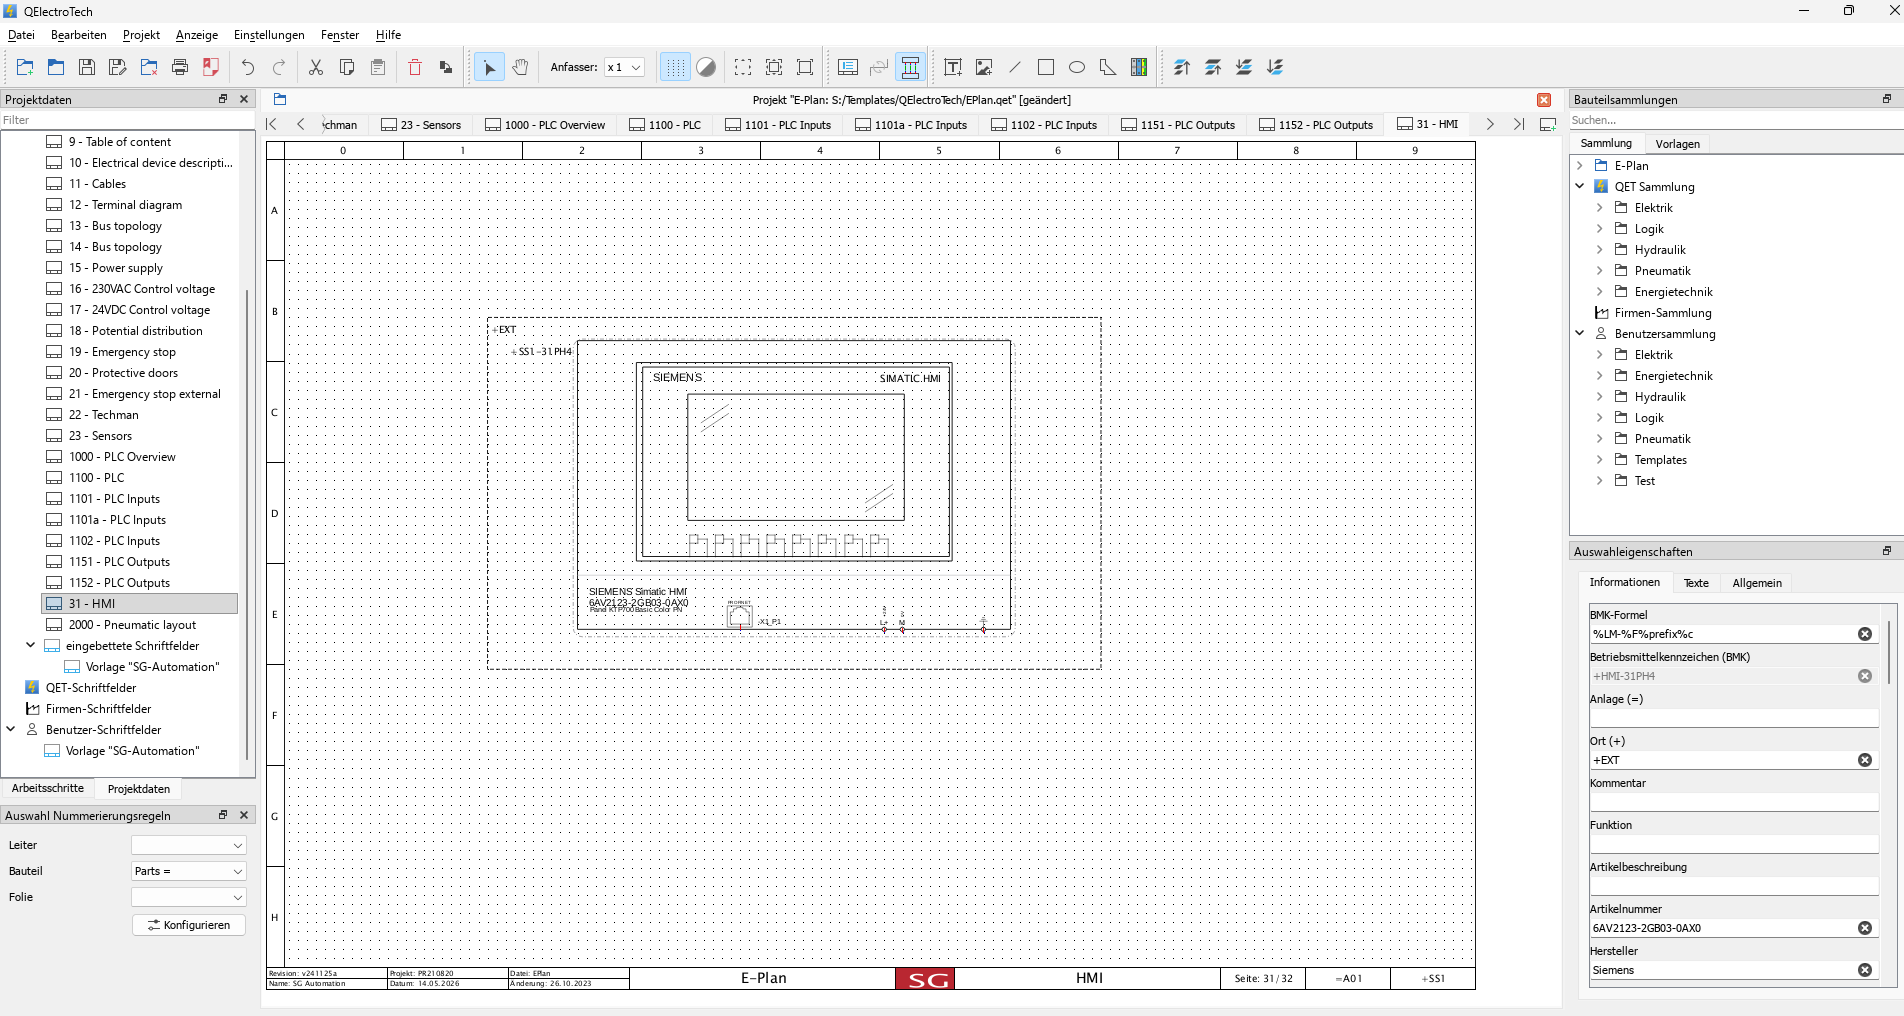Click the terminal strip colored icon
The height and width of the screenshot is (1016, 1904).
[1139, 67]
